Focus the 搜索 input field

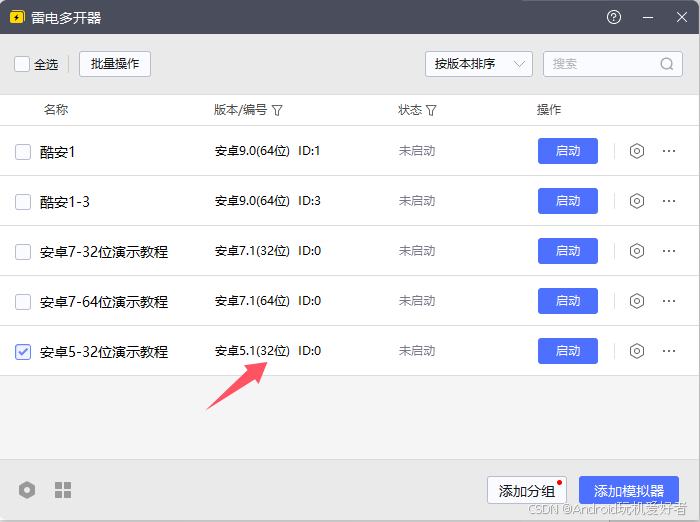tap(612, 64)
